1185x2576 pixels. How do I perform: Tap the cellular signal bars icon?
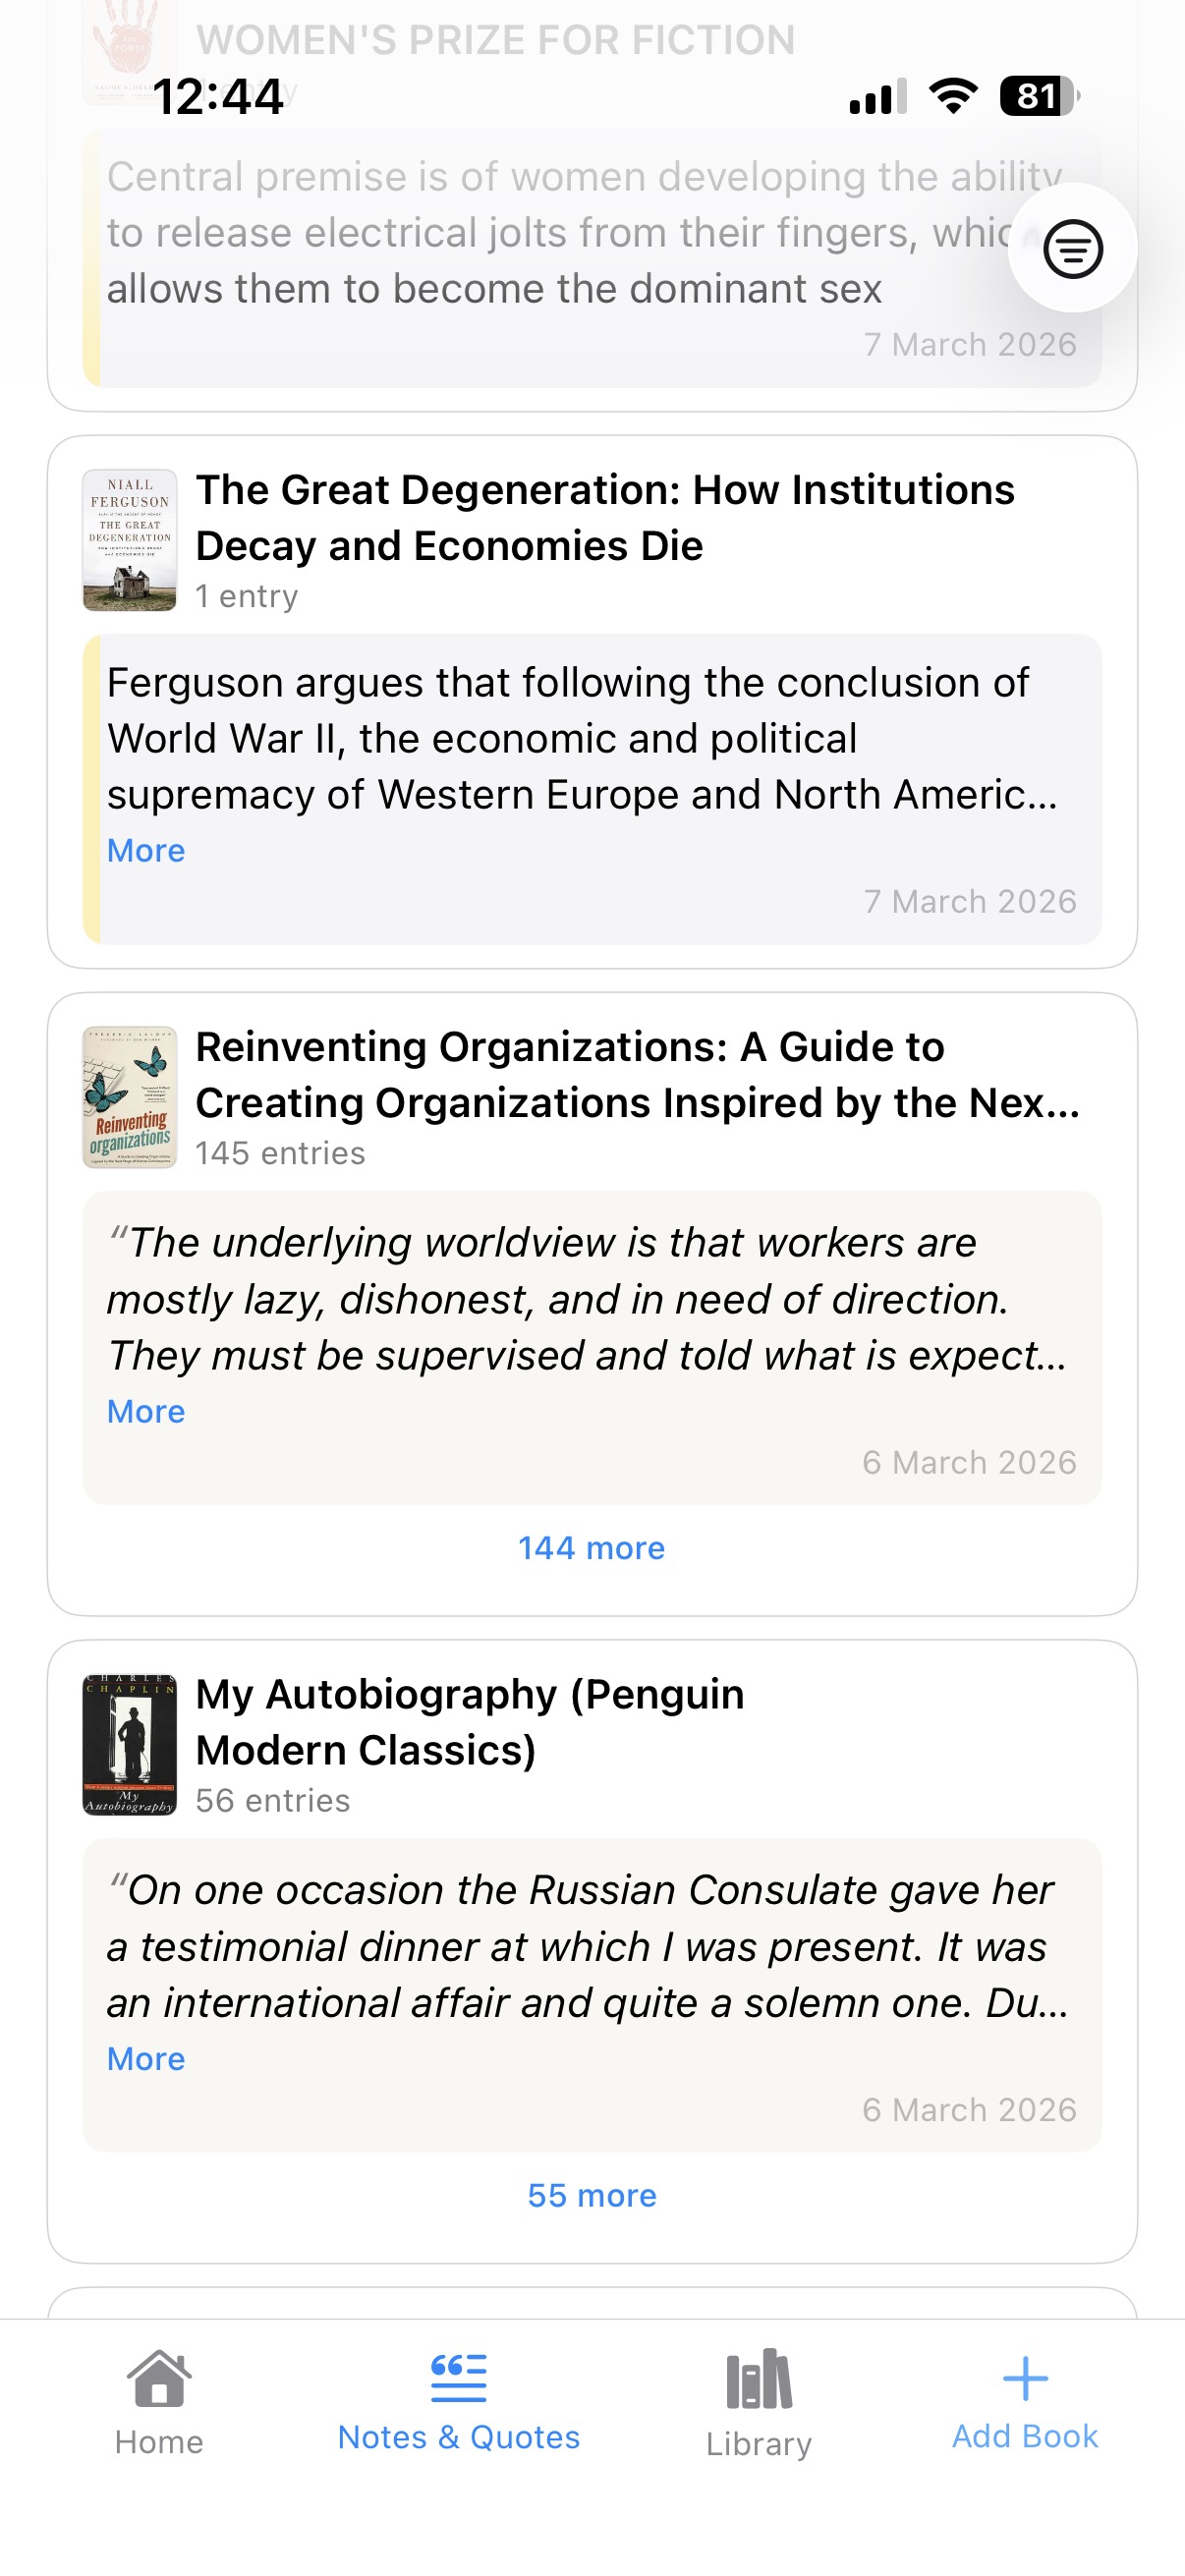click(x=878, y=97)
